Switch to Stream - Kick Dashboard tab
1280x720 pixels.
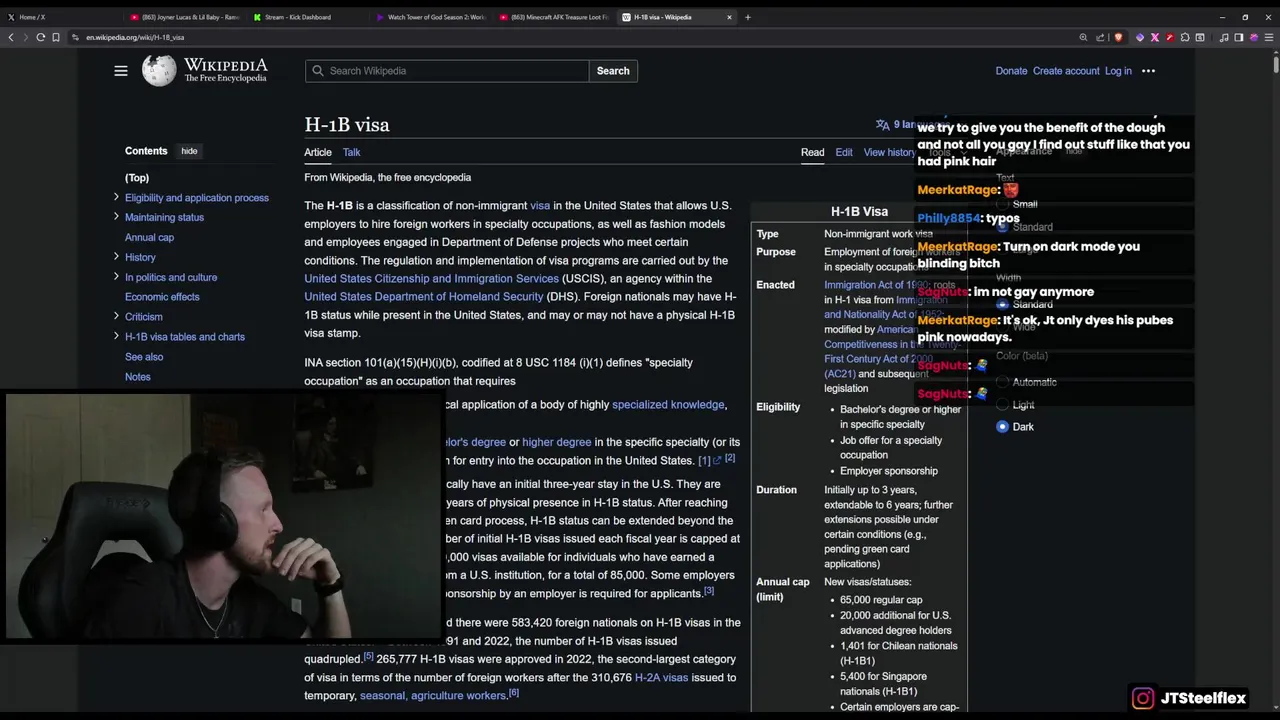307,17
